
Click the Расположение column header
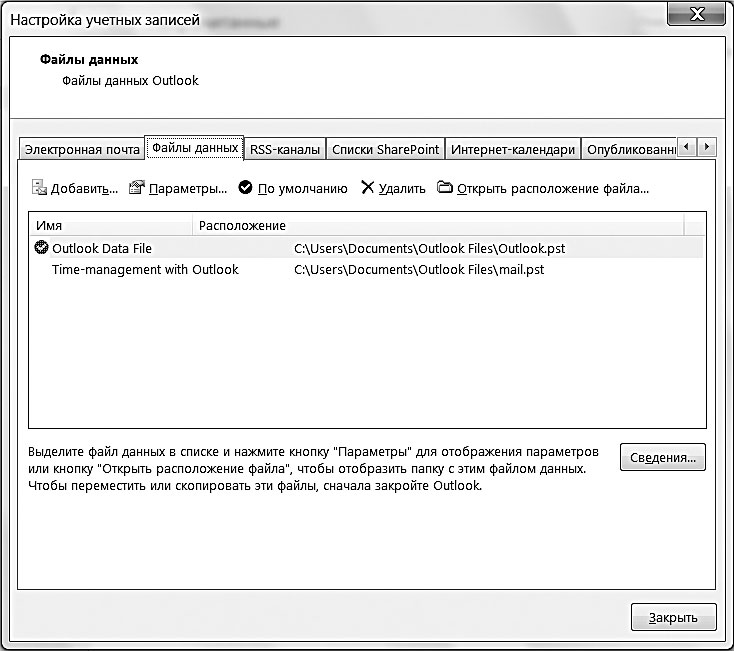coord(438,225)
